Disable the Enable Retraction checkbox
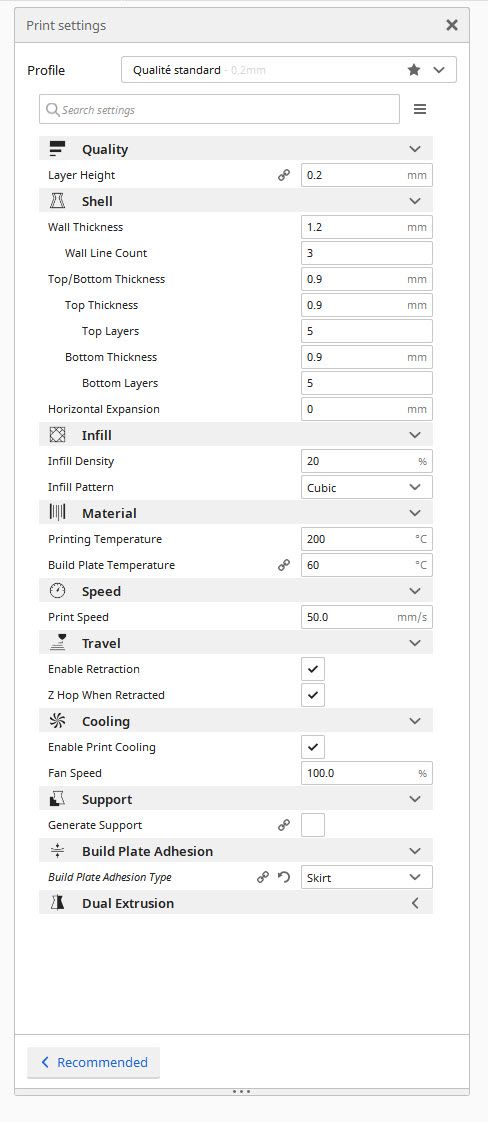The image size is (488, 1122). point(313,669)
